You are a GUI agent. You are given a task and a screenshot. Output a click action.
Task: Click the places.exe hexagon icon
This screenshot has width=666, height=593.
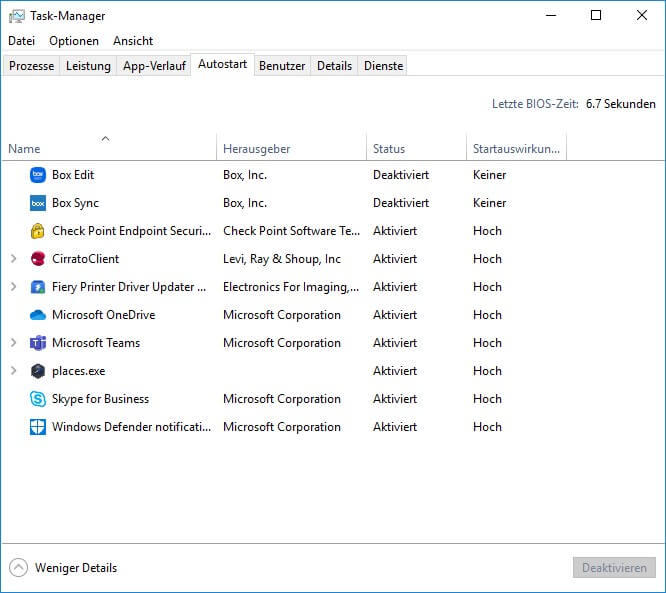tap(38, 371)
